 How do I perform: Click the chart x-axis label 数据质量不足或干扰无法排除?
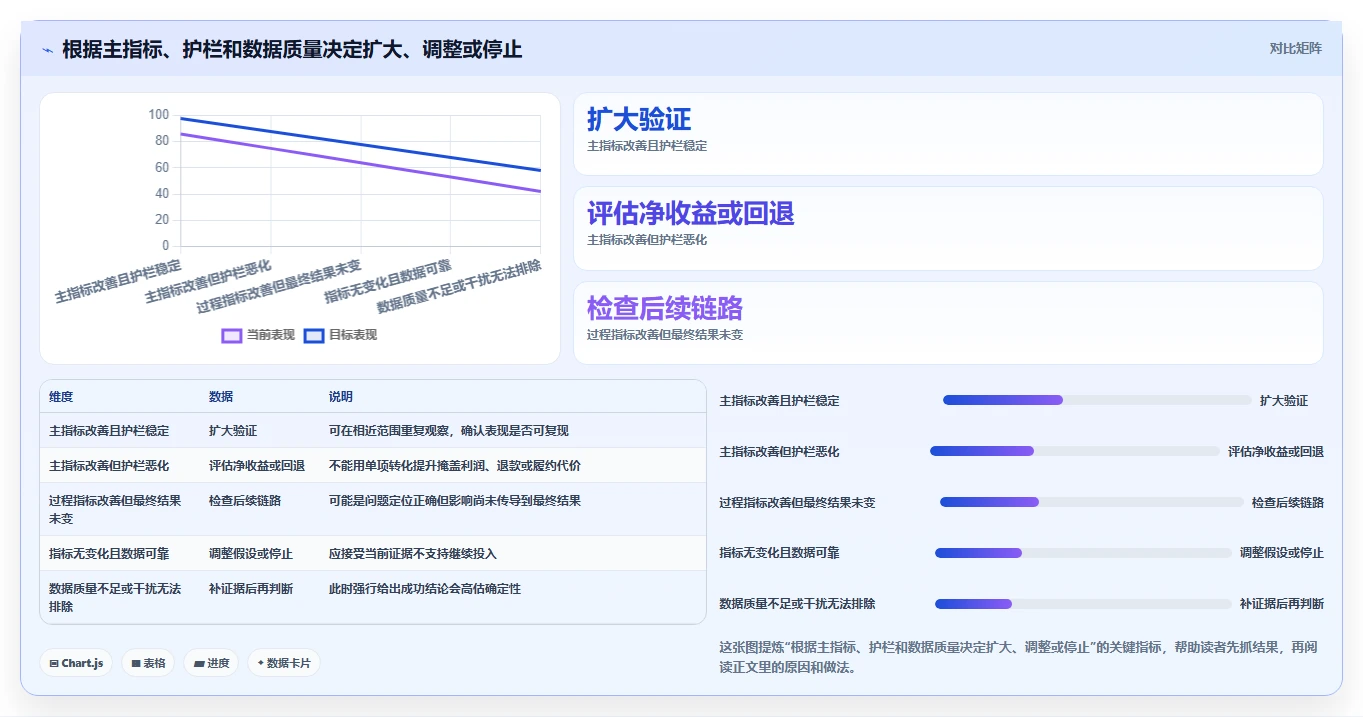click(459, 286)
